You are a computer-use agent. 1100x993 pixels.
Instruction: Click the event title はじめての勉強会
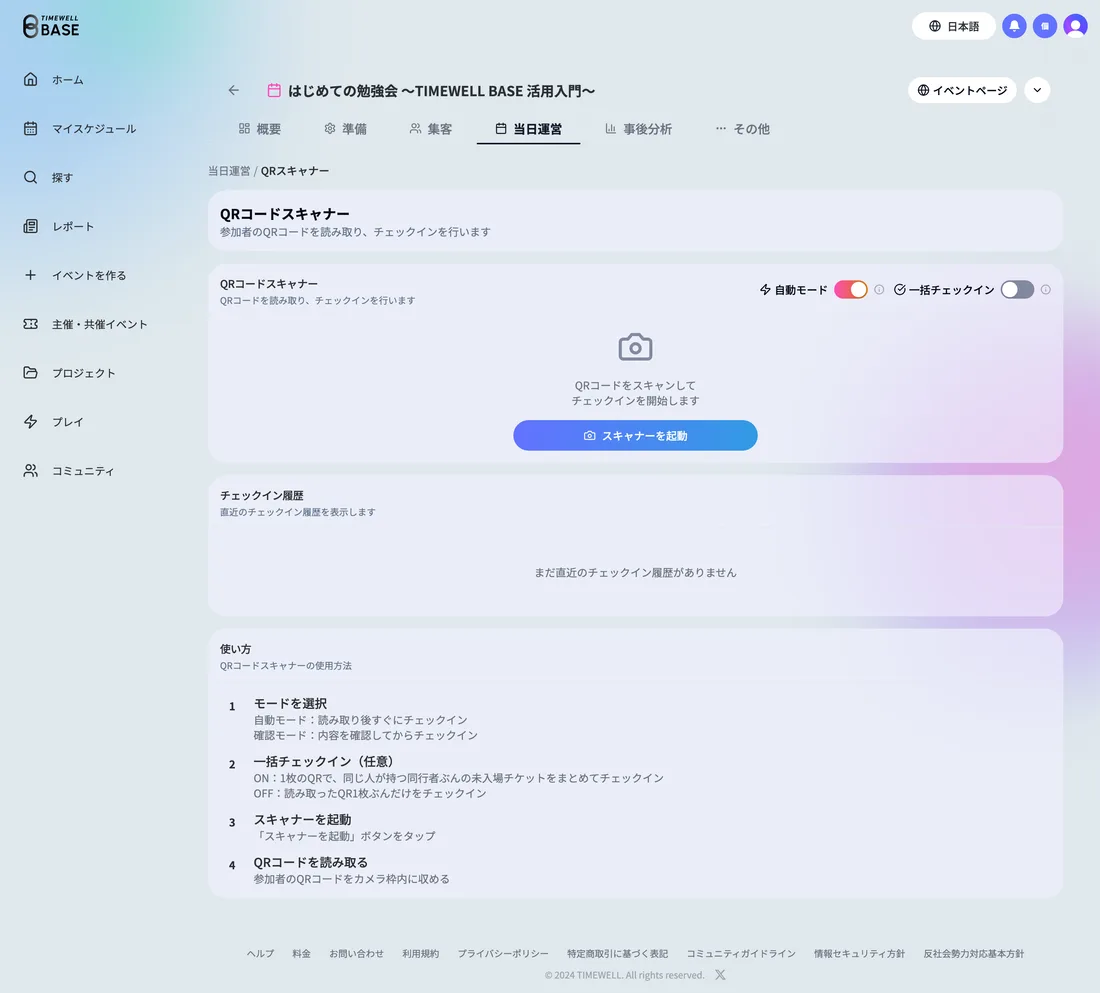click(x=441, y=91)
